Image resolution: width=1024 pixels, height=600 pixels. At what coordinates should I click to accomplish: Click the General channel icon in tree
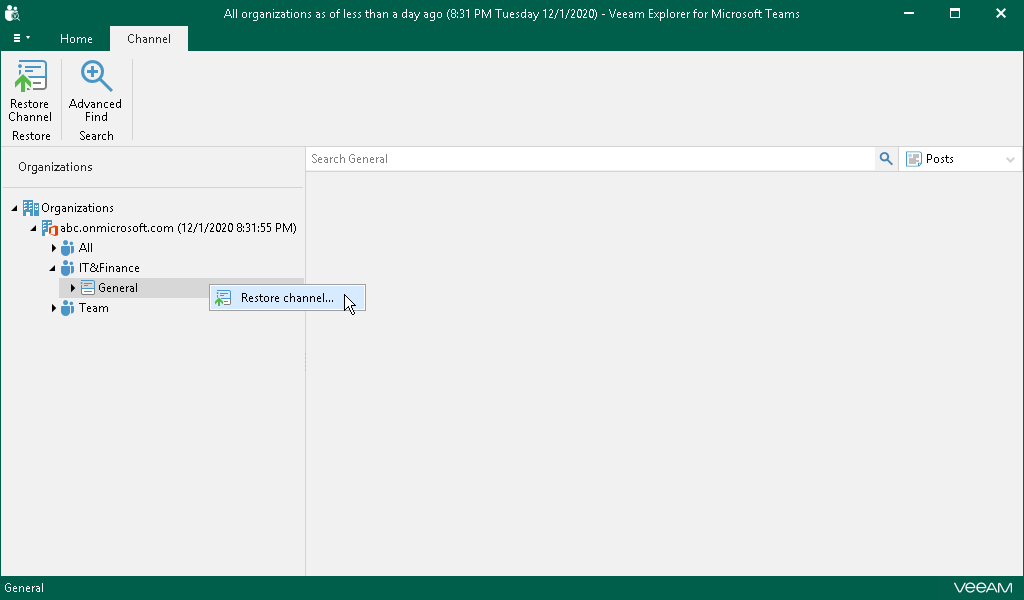pyautogui.click(x=88, y=288)
